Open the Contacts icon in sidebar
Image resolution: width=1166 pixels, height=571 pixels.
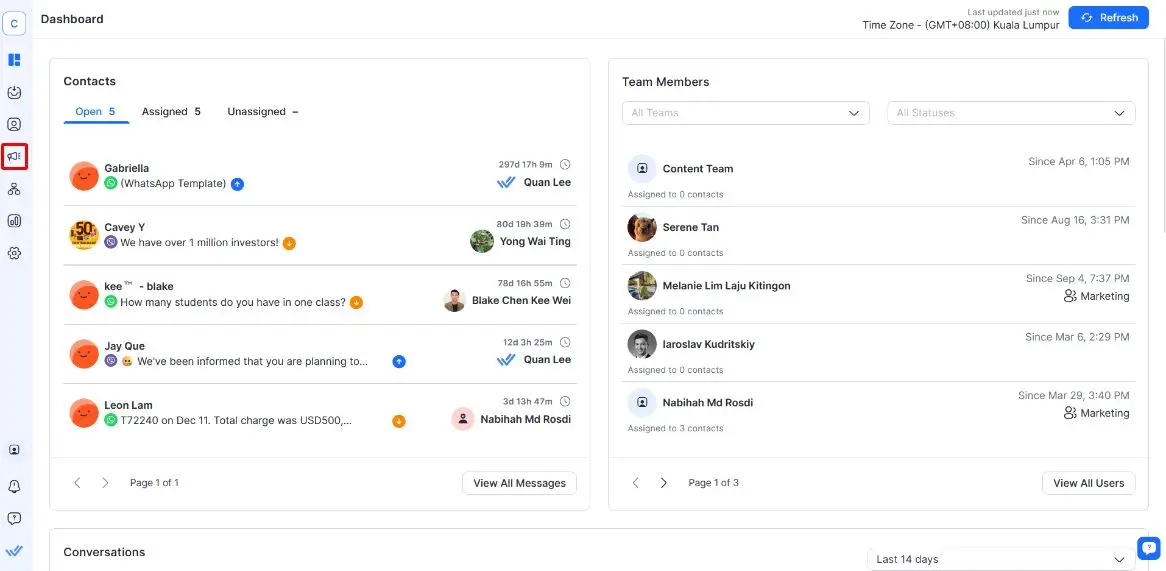[x=14, y=125]
